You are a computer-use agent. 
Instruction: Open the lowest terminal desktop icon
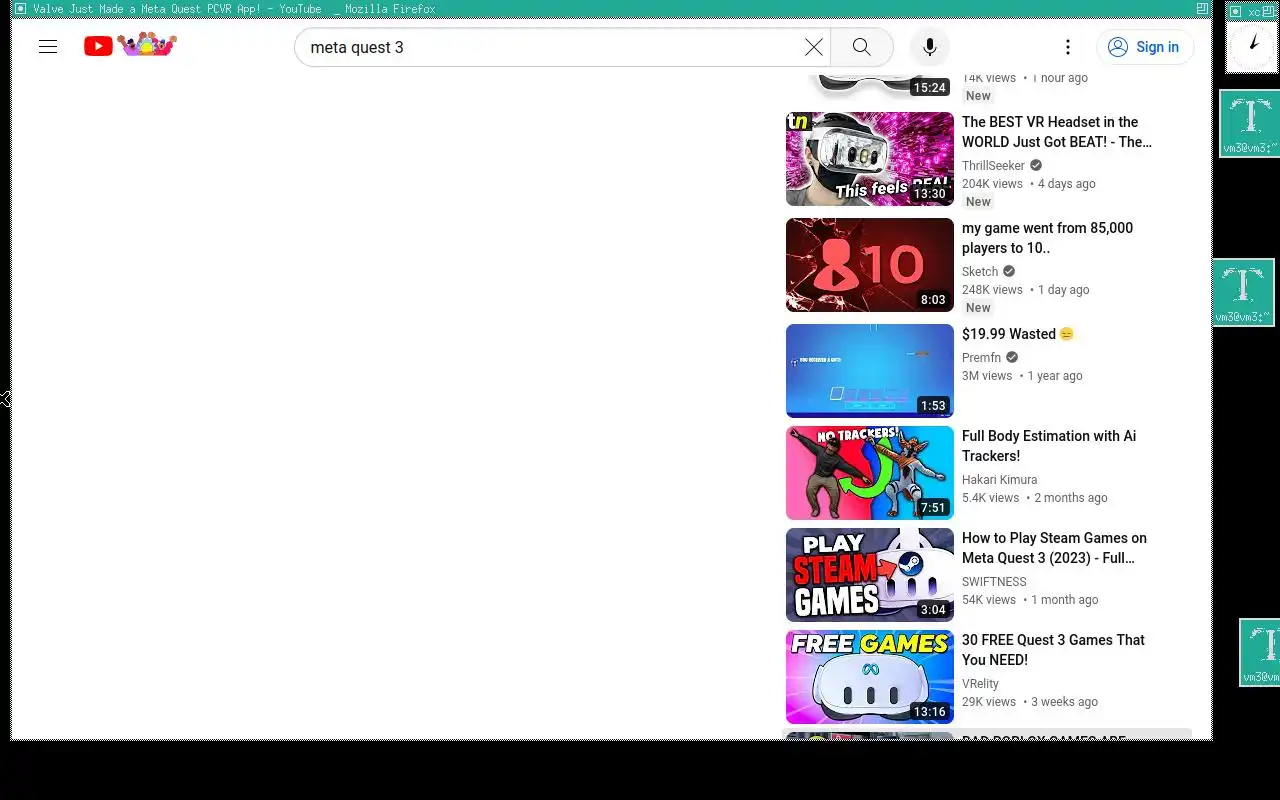1260,652
